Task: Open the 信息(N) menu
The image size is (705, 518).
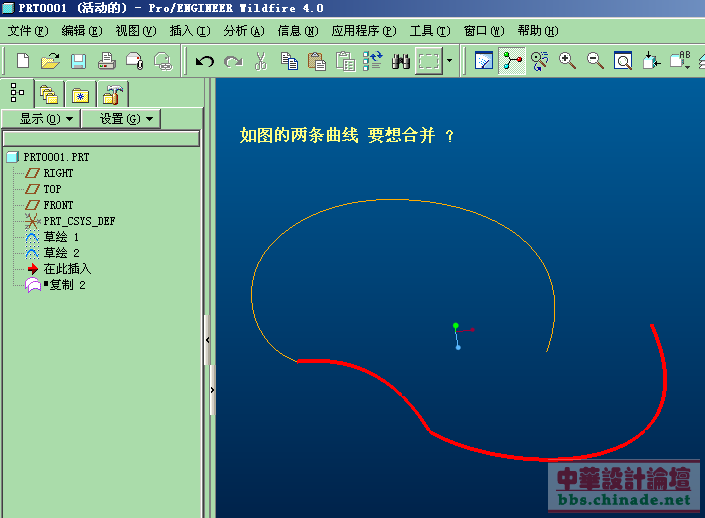Action: 298,31
